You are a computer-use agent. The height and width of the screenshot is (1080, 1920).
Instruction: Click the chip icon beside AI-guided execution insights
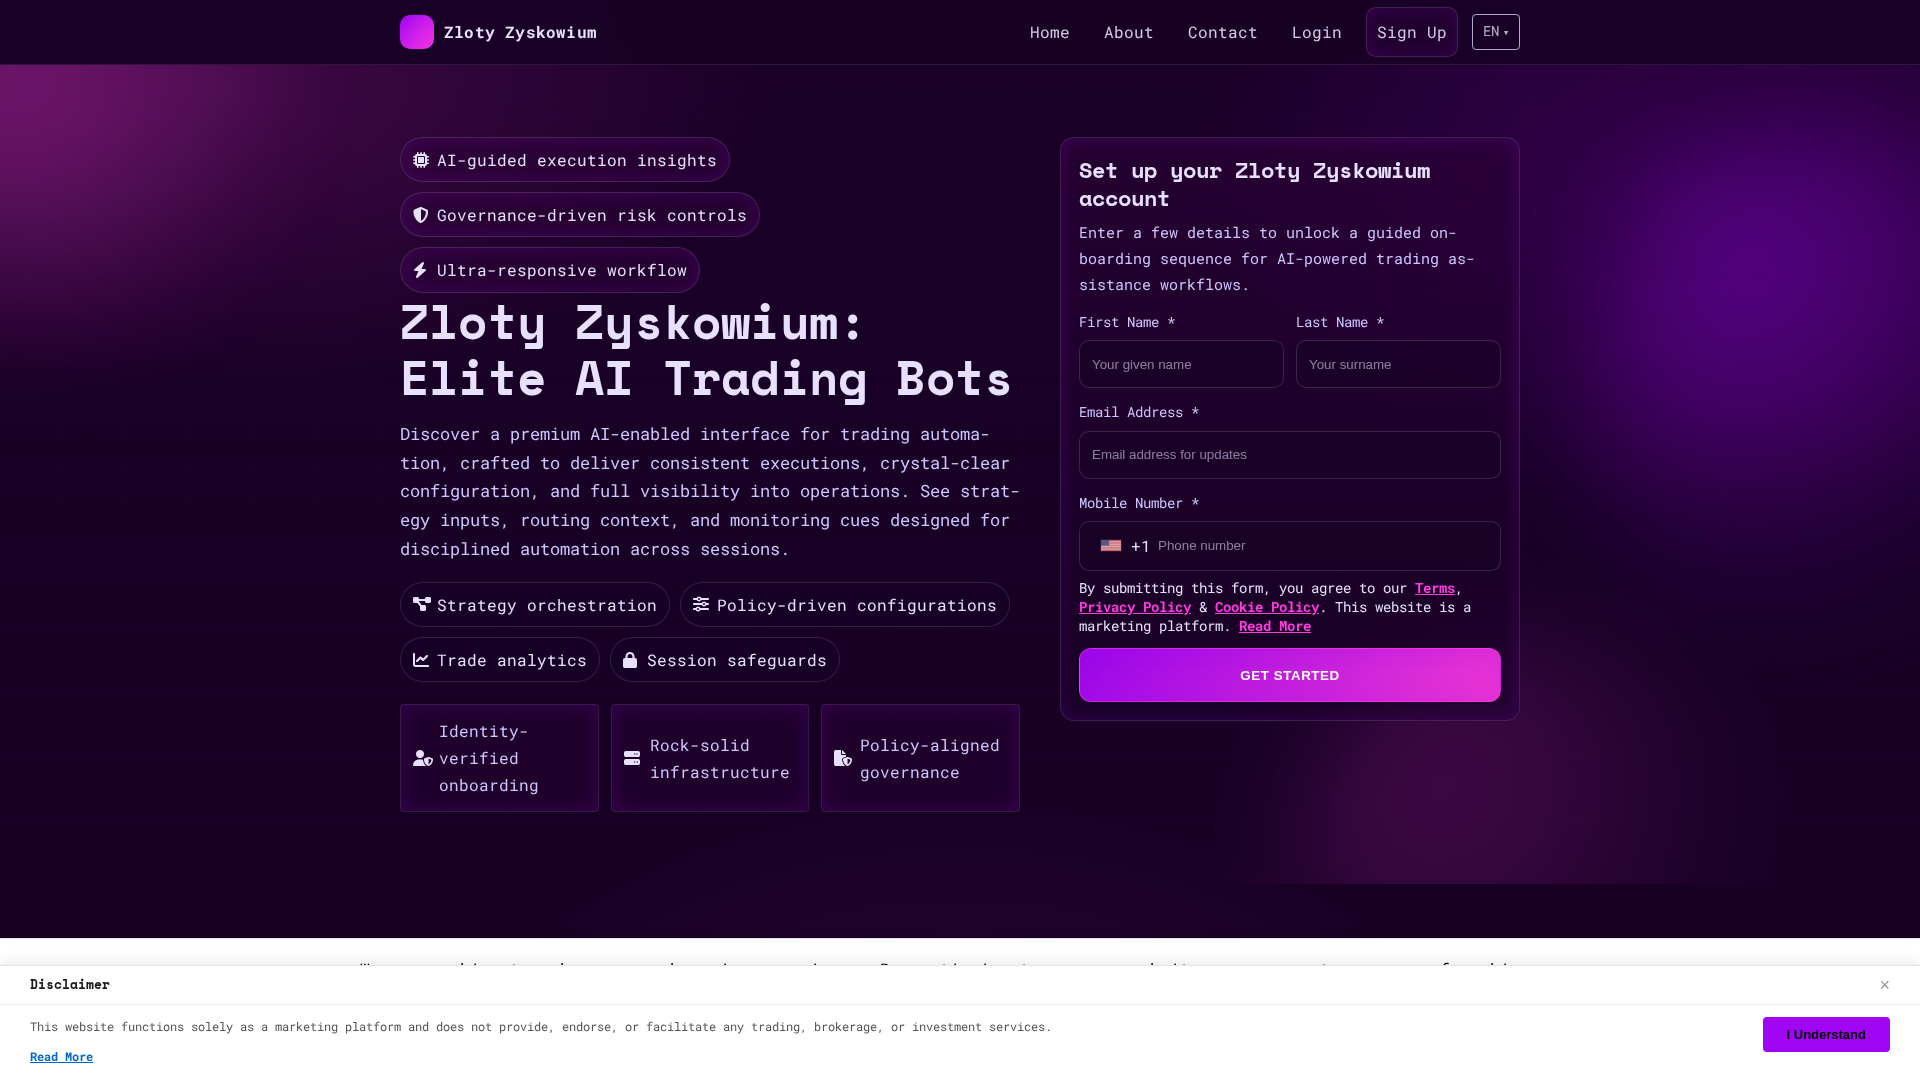pos(421,160)
